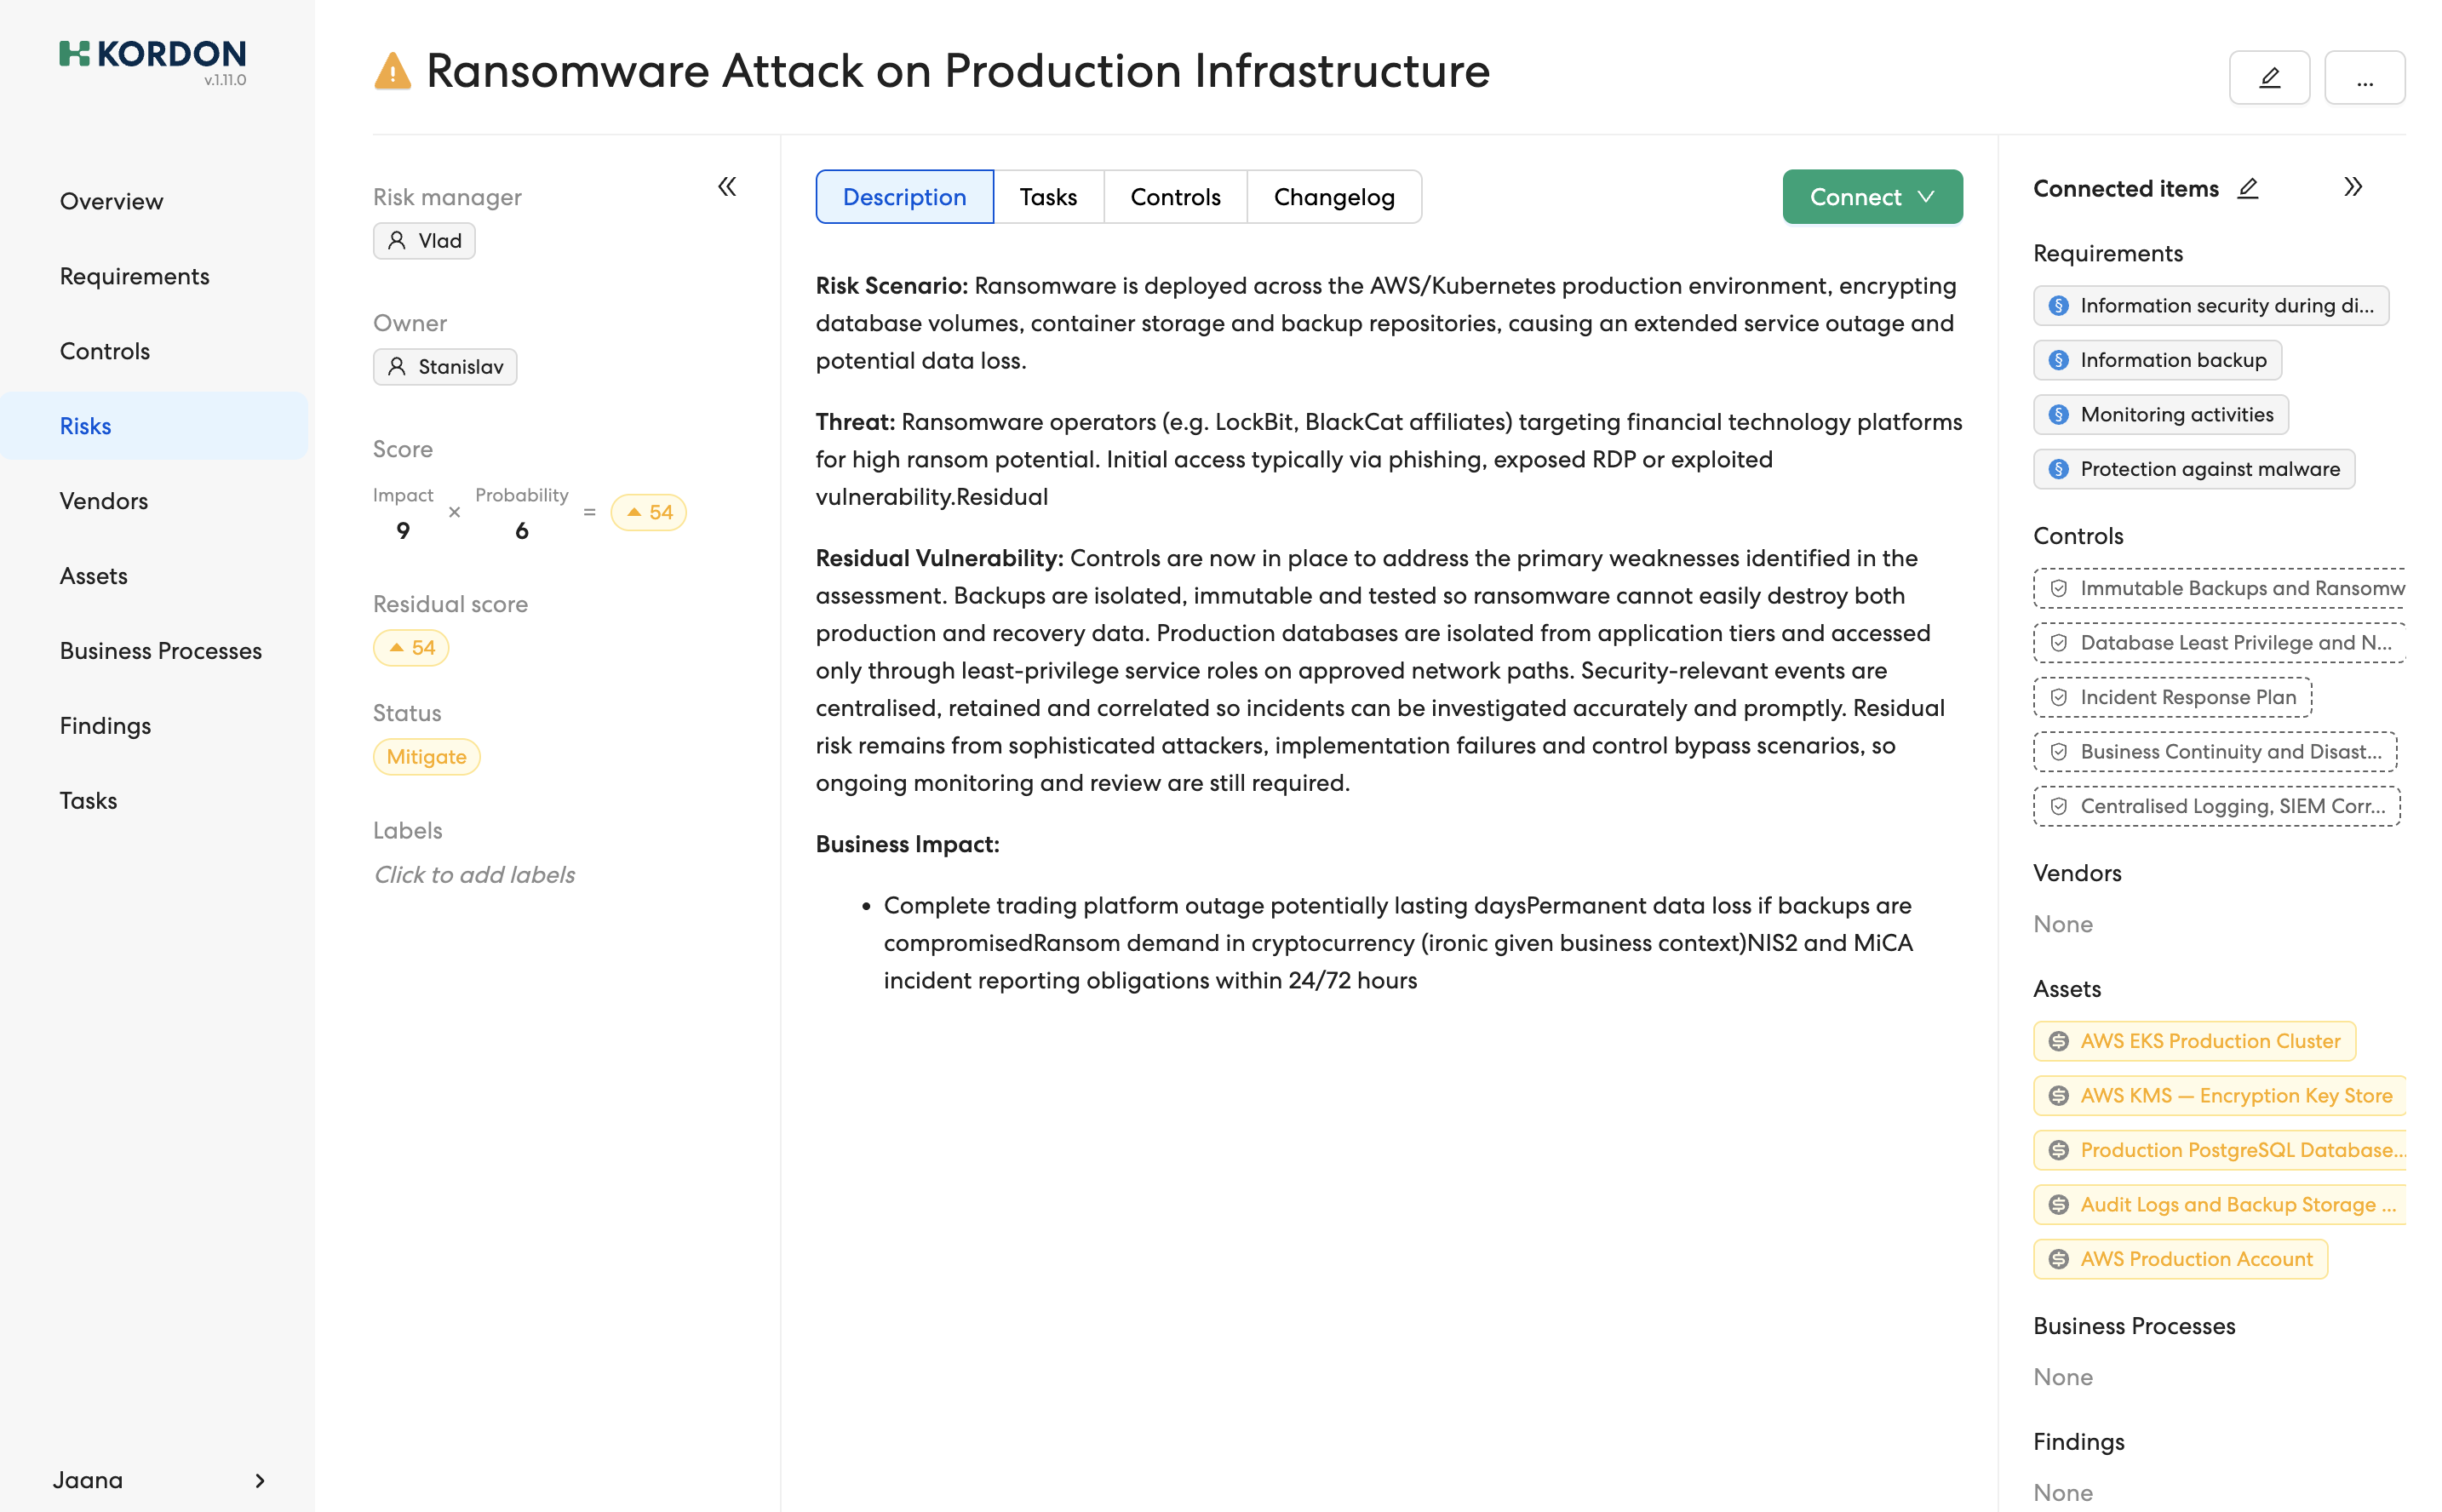
Task: Collapse the risk details left panel
Action: point(727,187)
